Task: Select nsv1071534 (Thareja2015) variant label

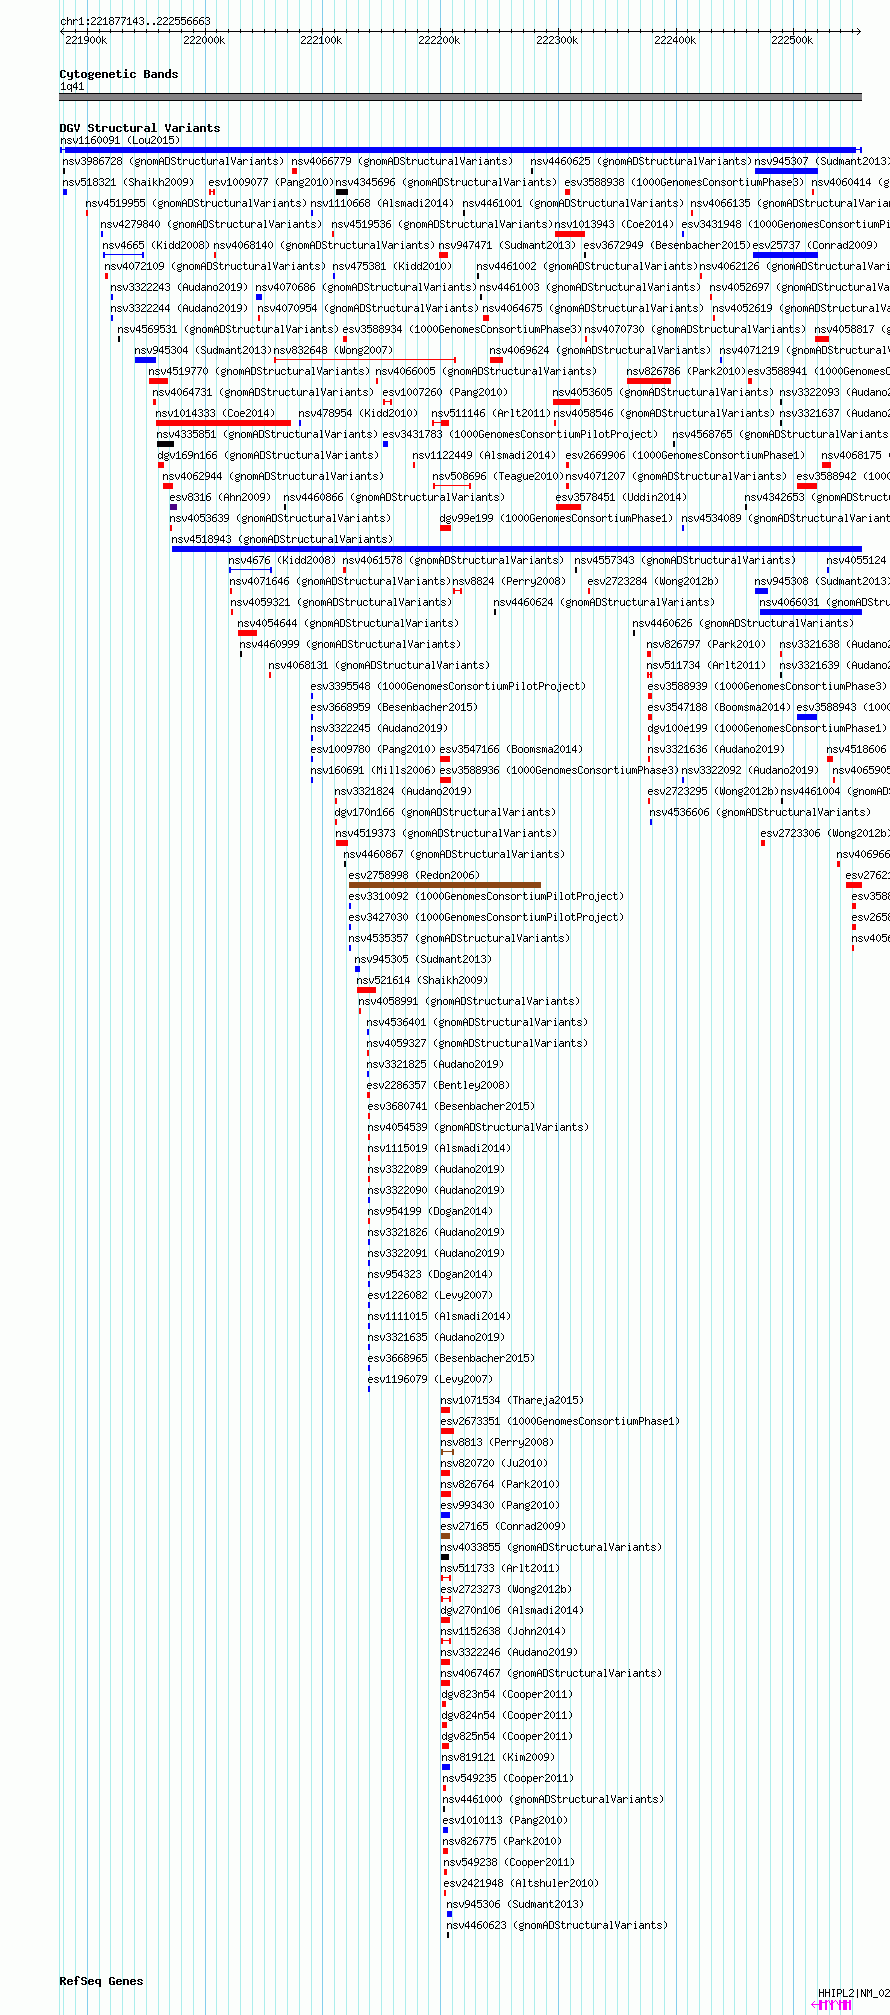Action: point(512,1400)
